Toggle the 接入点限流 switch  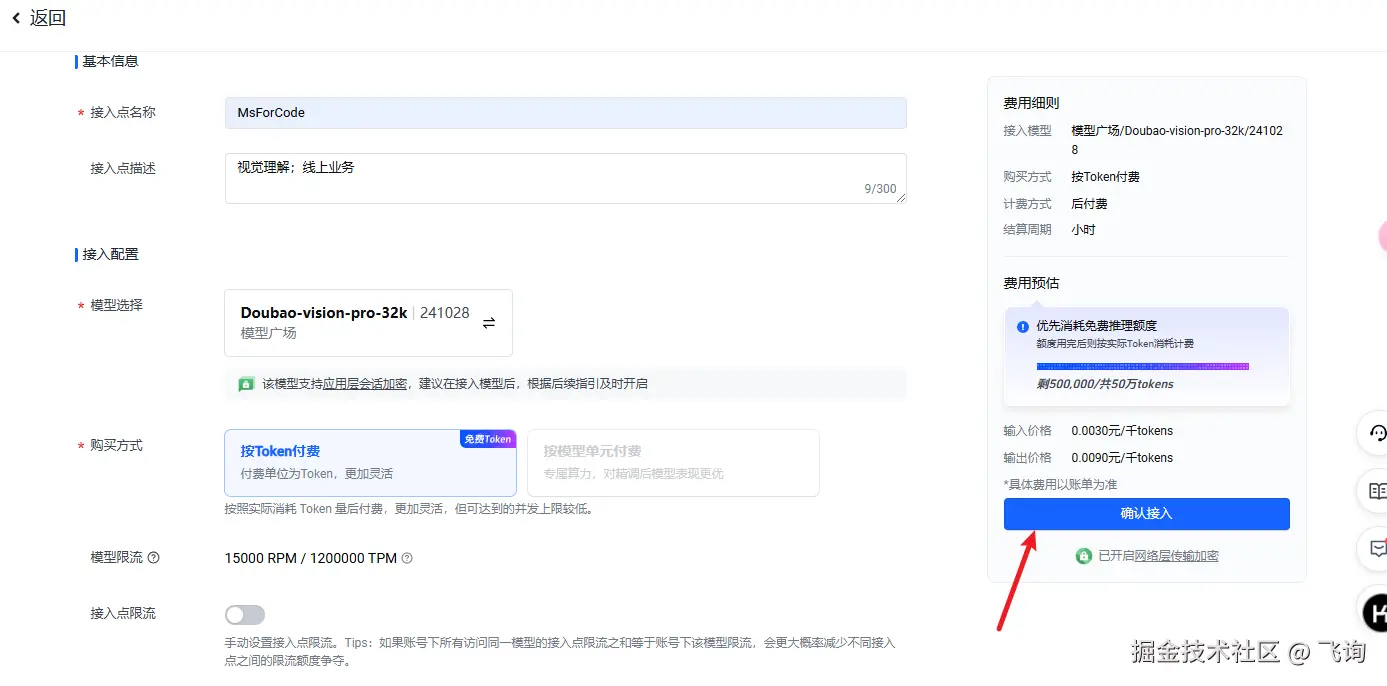point(245,615)
